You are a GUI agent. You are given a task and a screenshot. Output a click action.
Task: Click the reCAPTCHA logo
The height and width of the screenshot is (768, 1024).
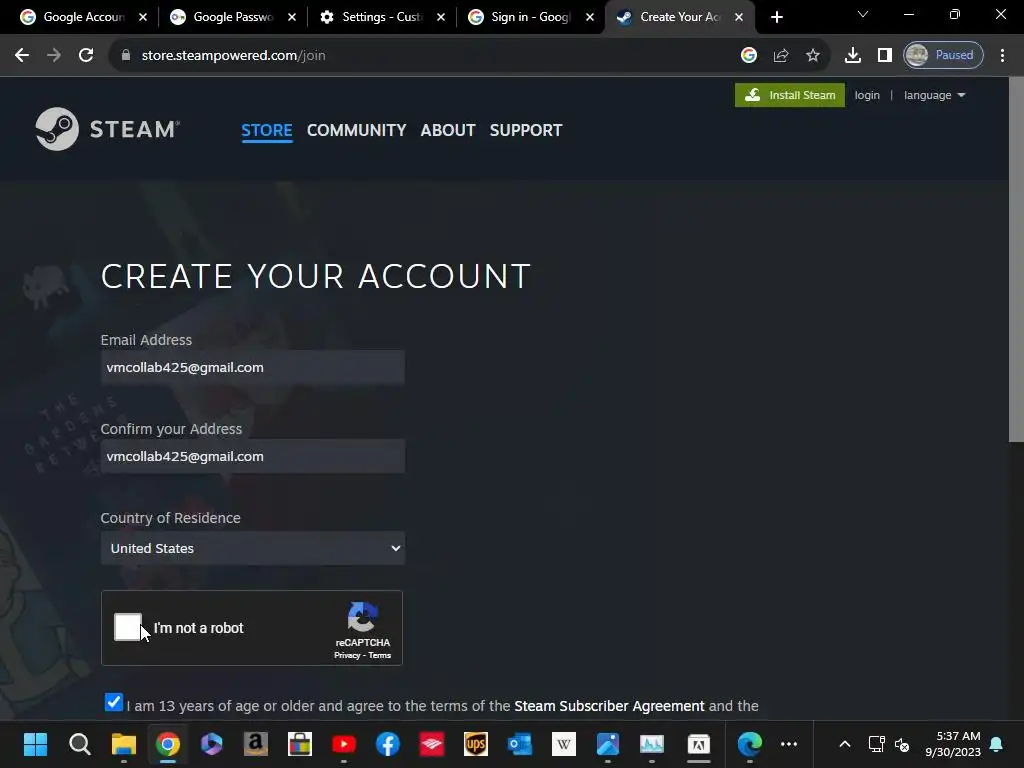(362, 617)
